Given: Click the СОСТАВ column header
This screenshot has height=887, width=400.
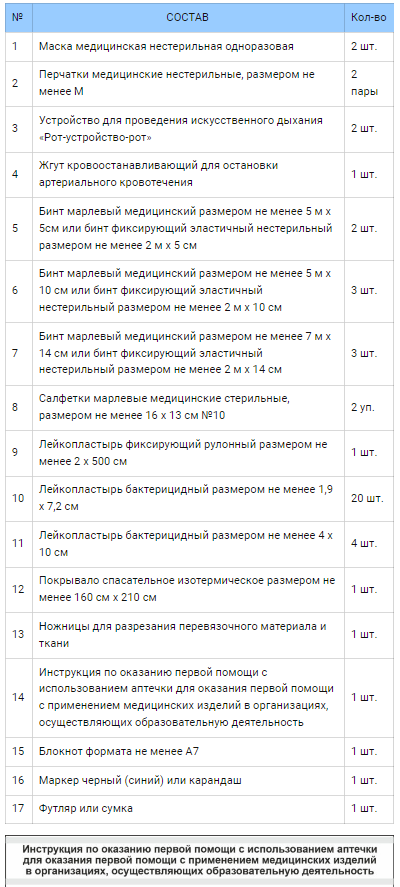Looking at the screenshot, I should tap(188, 18).
